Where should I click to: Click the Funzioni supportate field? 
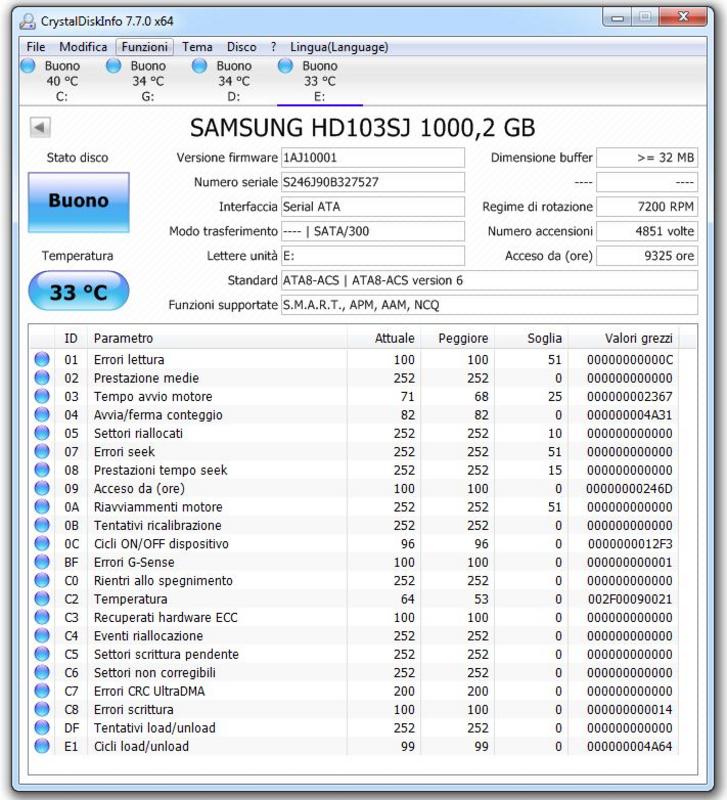tap(489, 305)
